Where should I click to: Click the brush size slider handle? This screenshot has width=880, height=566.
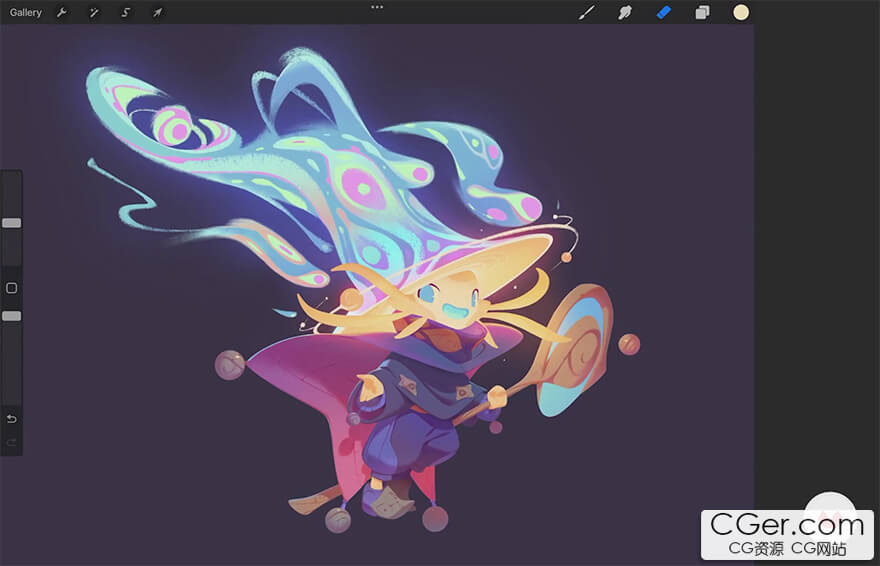pyautogui.click(x=11, y=223)
